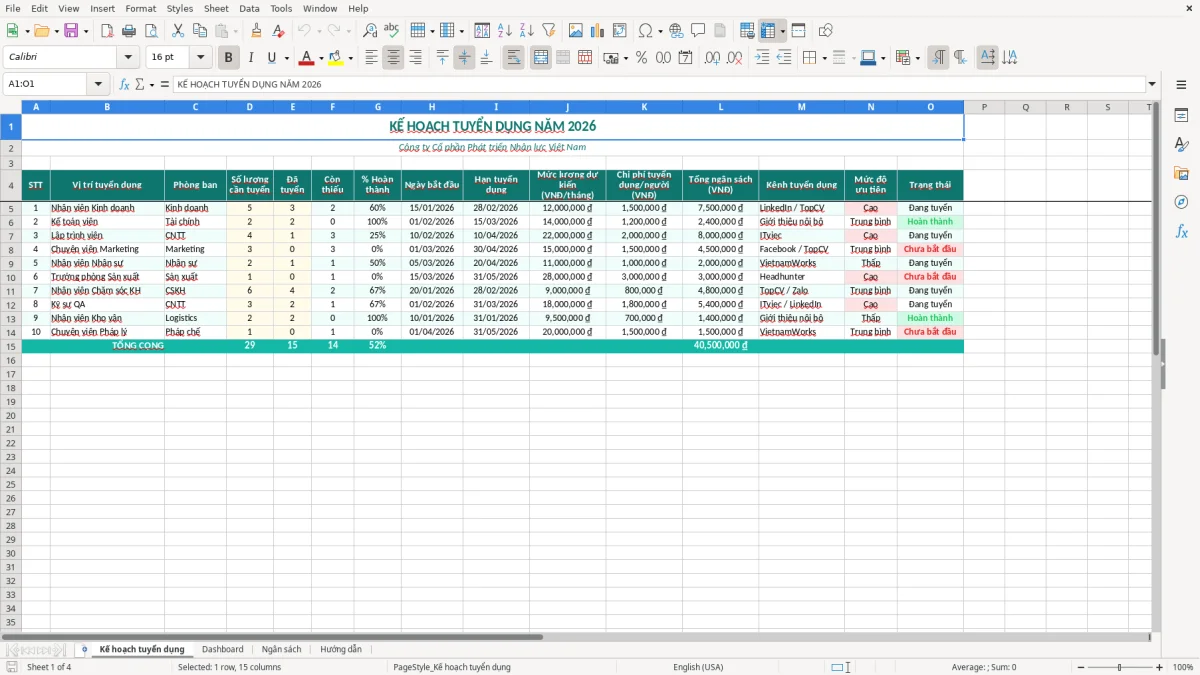Toggle Freeze Rows and Columns
Image resolution: width=1200 pixels, height=675 pixels.
tap(768, 31)
